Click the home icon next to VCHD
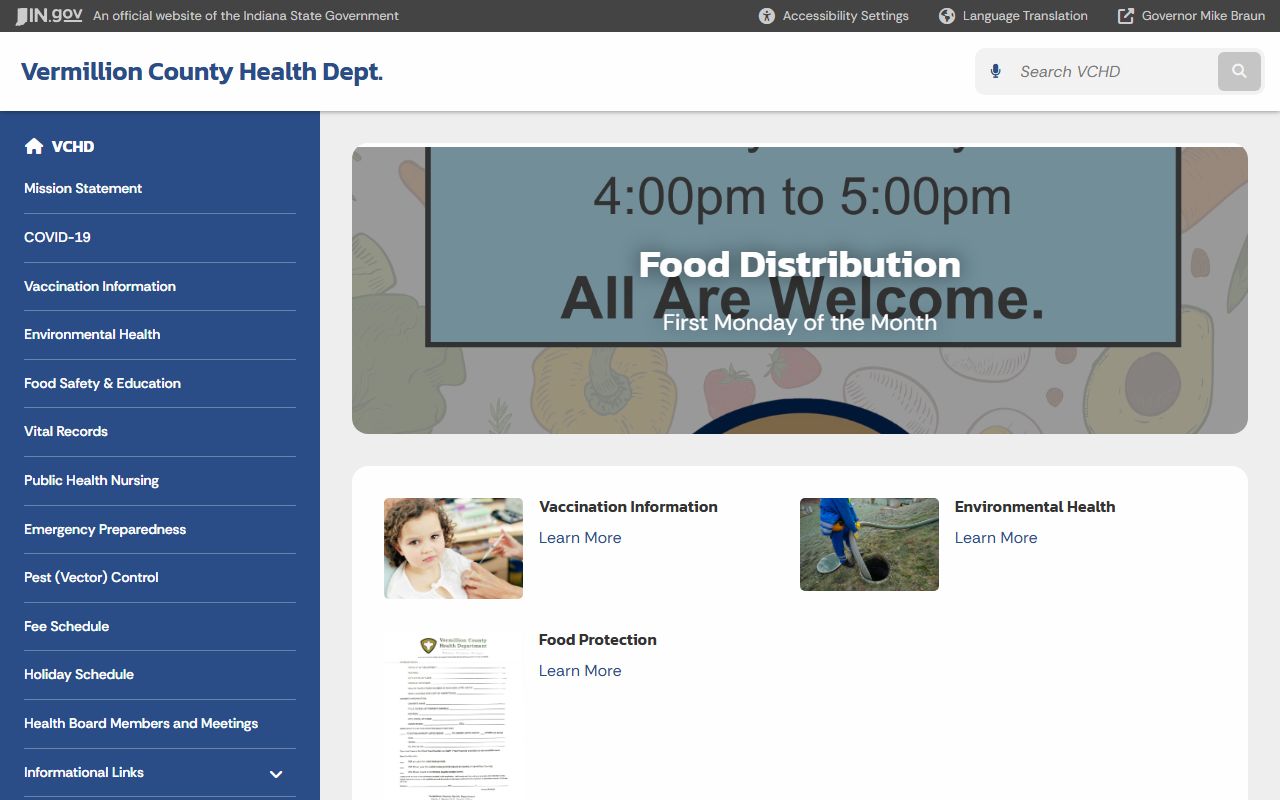The width and height of the screenshot is (1280, 800). click(34, 146)
